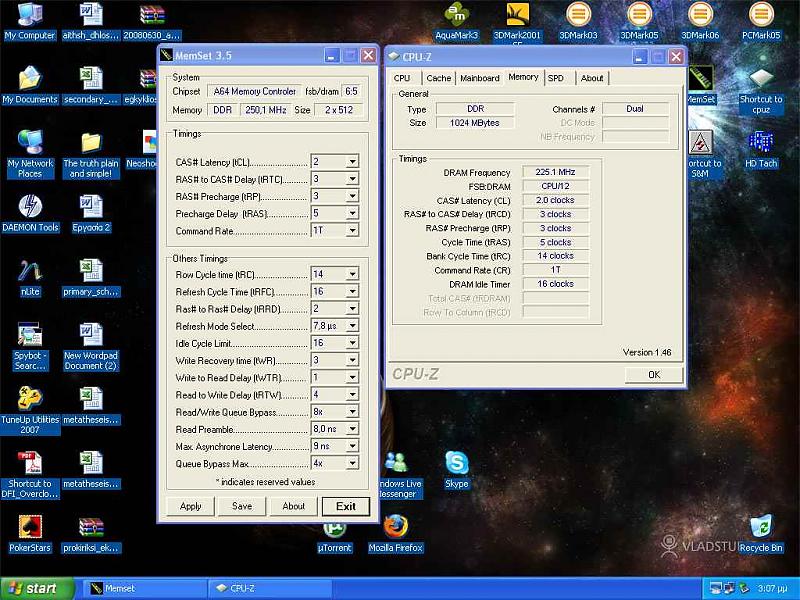
Task: Open TuneUp Utilities 2007 shortcut
Action: coord(30,411)
